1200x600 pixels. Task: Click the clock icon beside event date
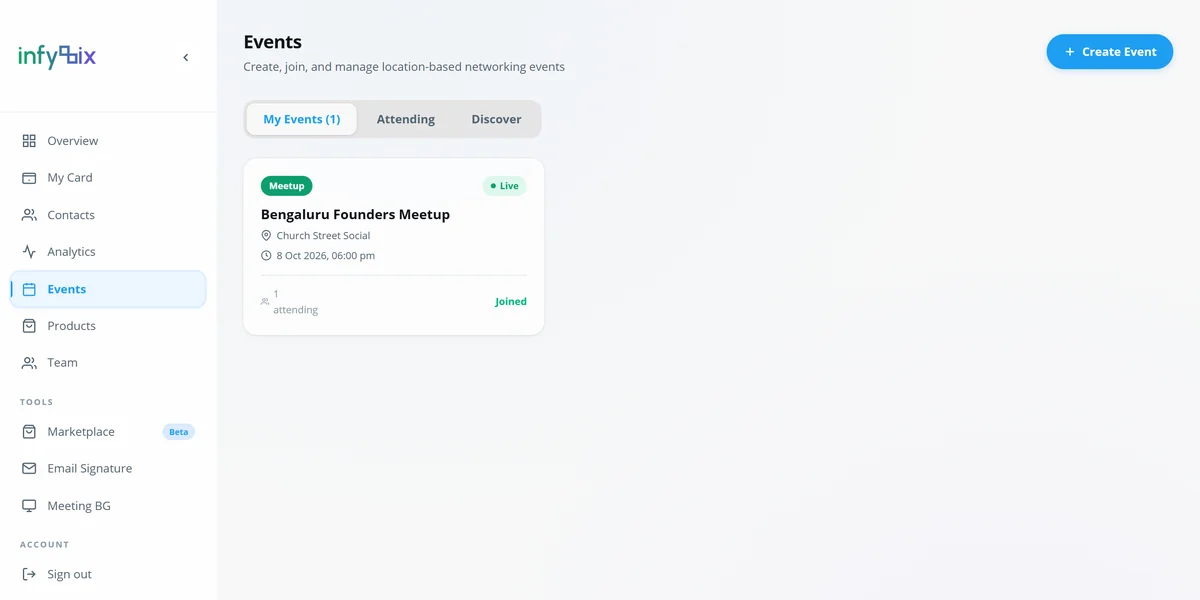coord(266,256)
